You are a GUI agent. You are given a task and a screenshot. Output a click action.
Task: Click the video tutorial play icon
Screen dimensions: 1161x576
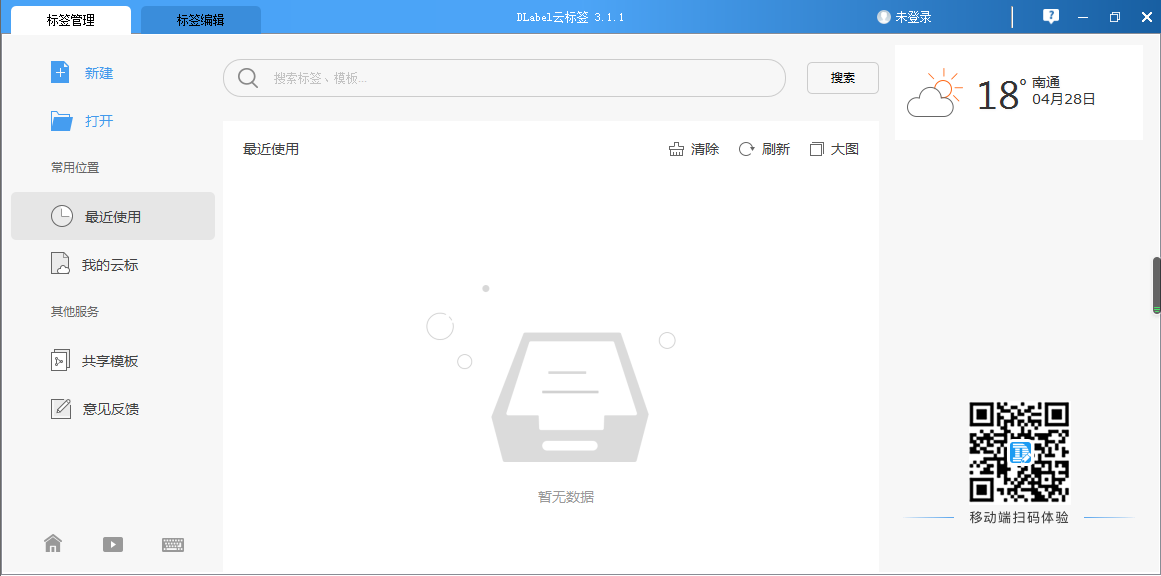coord(113,544)
